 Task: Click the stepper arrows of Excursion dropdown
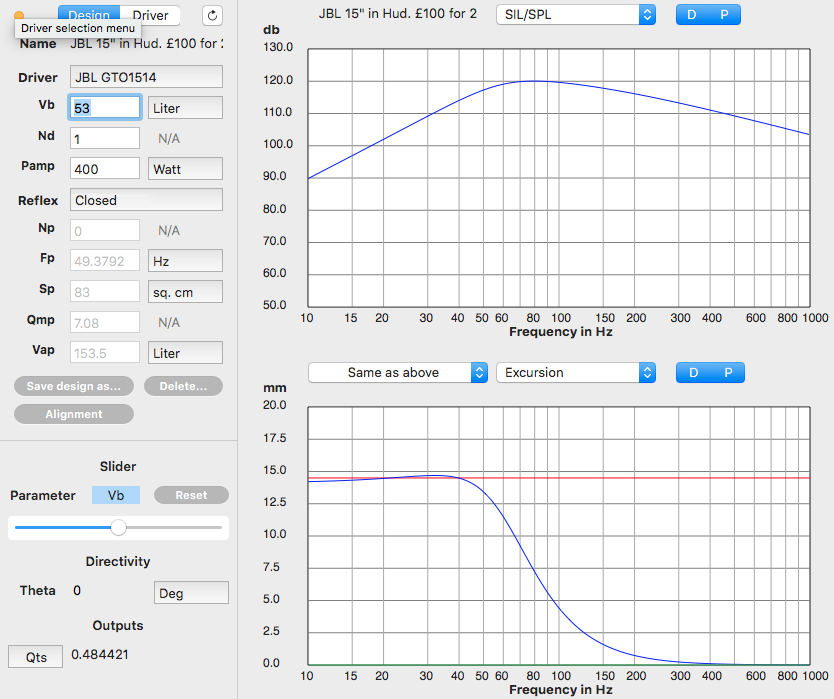pos(647,372)
